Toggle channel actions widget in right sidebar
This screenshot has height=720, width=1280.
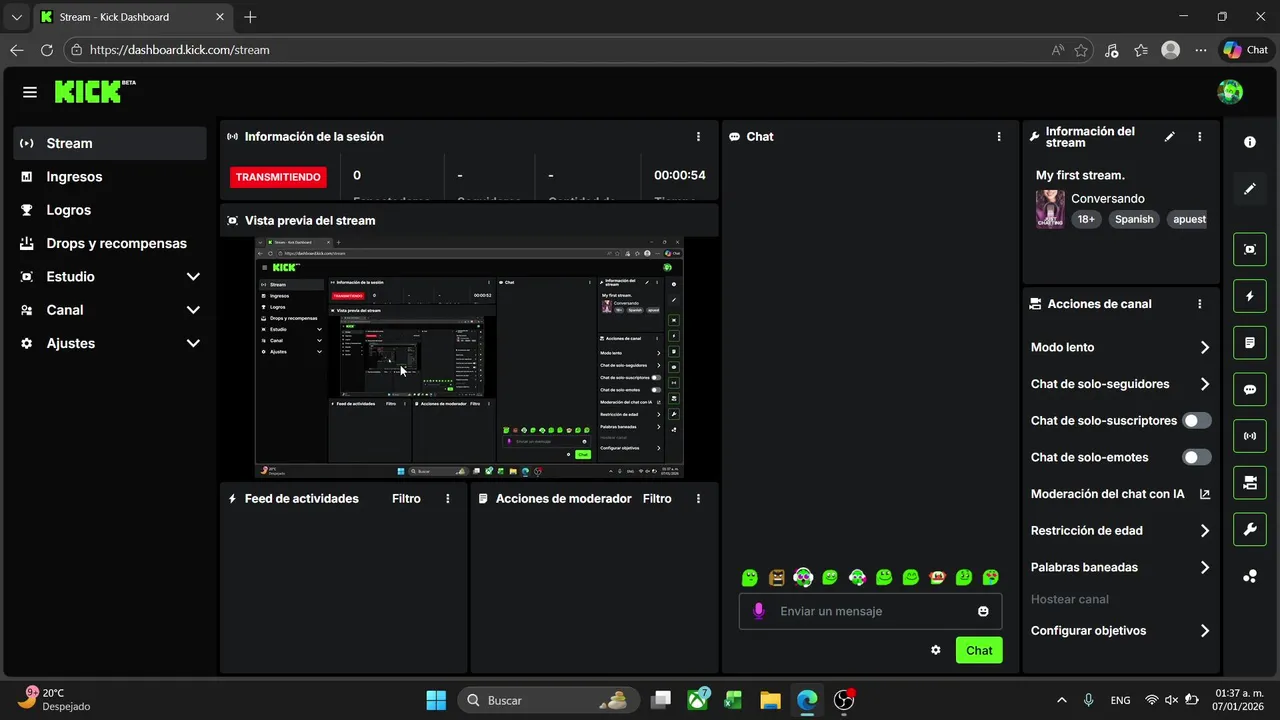(1250, 483)
